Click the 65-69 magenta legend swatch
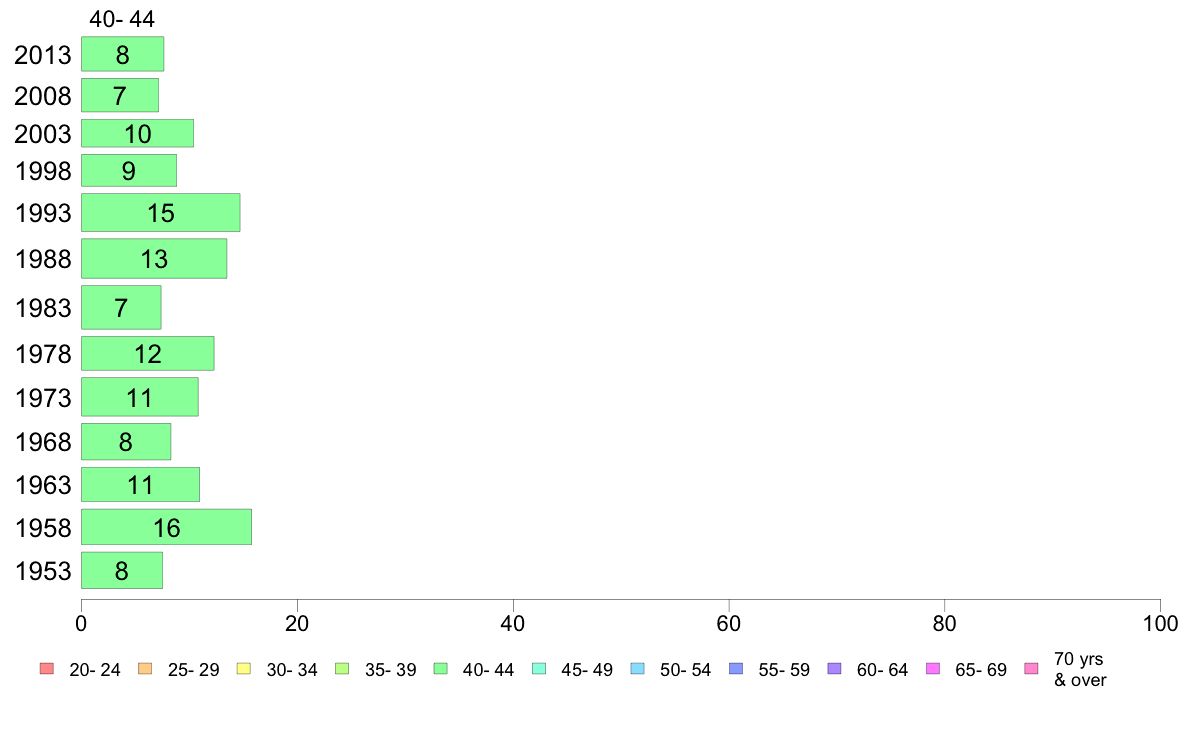 click(x=933, y=669)
